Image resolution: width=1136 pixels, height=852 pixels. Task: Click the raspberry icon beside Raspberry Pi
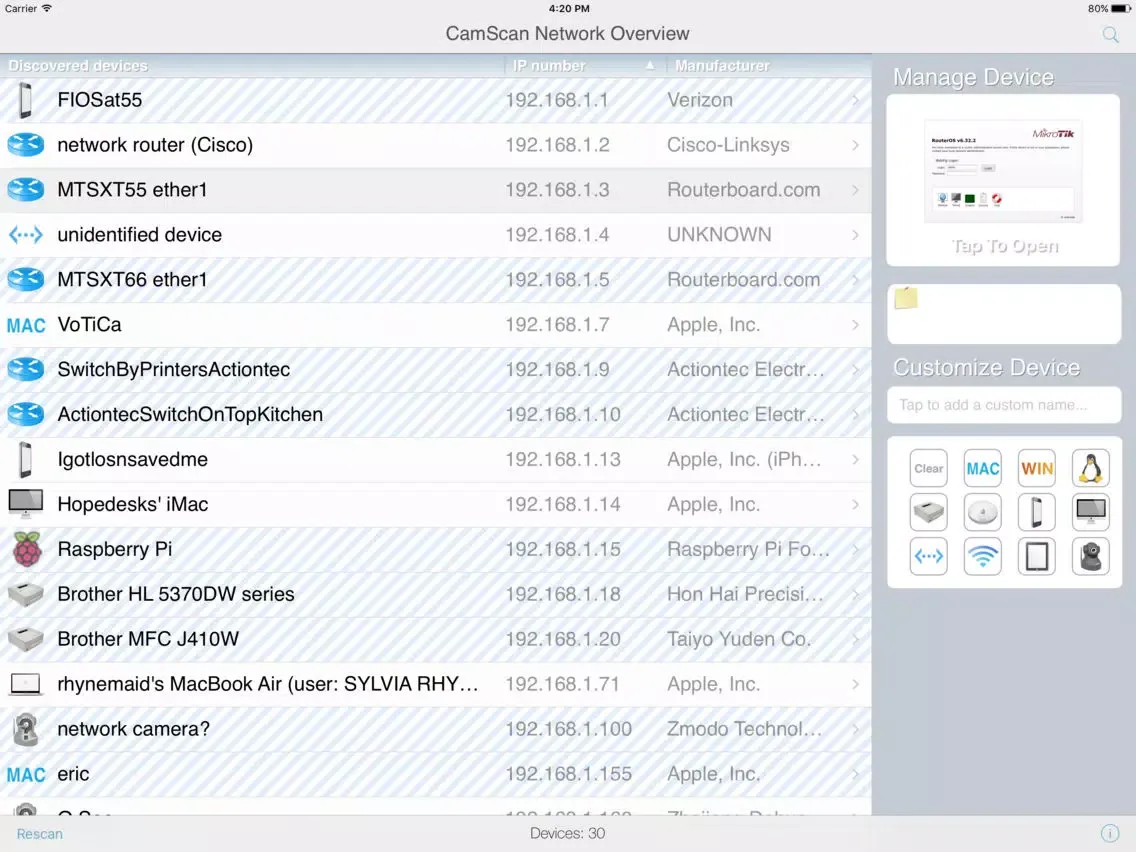[x=26, y=548]
